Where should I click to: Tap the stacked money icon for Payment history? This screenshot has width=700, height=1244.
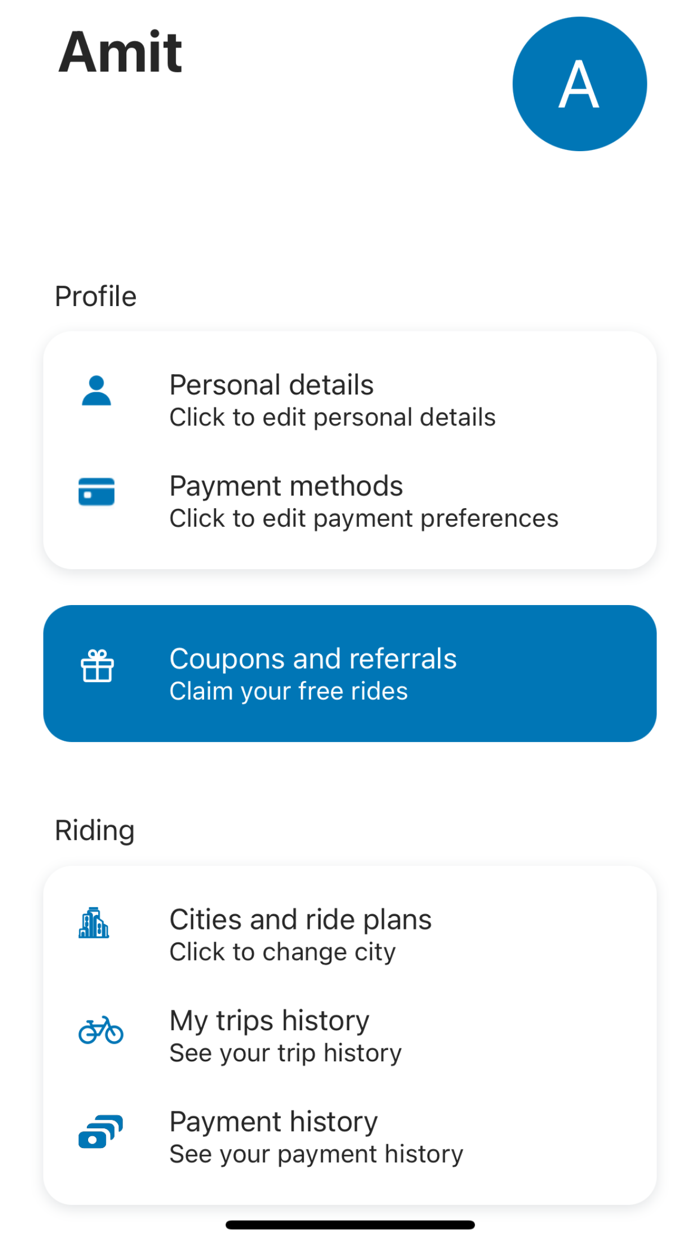pos(100,1132)
